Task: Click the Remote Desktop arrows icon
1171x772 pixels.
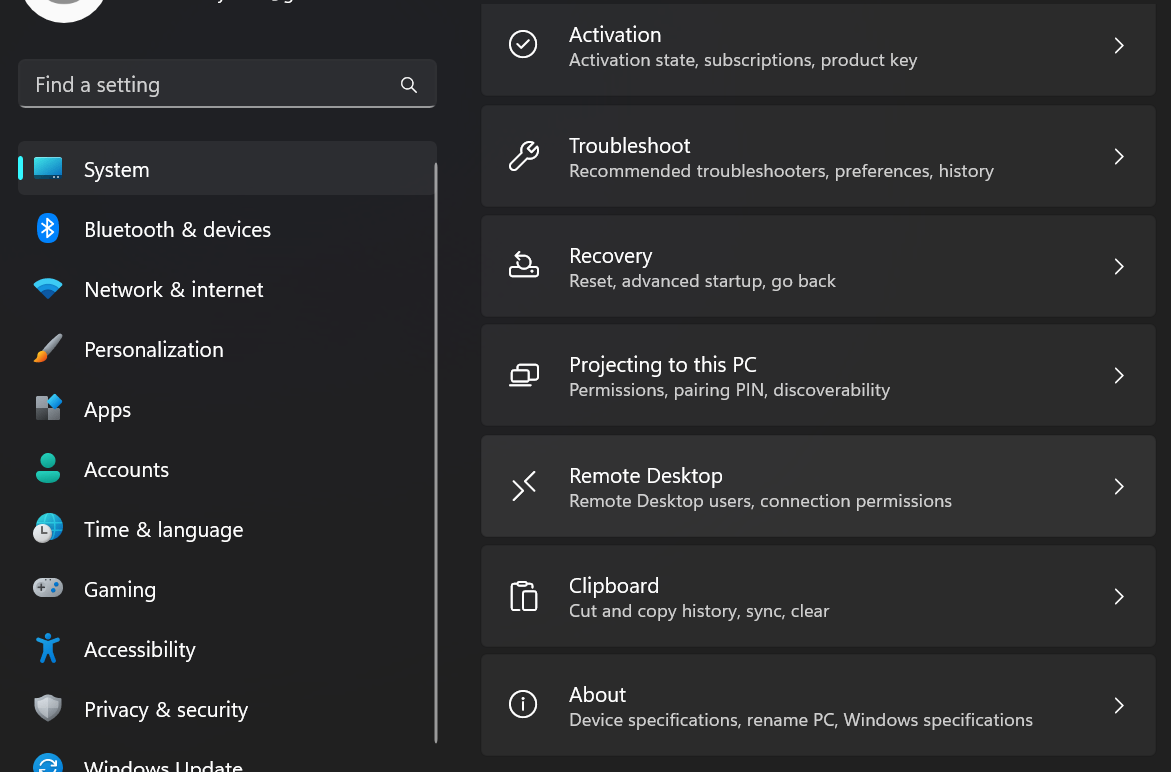Action: [x=523, y=487]
